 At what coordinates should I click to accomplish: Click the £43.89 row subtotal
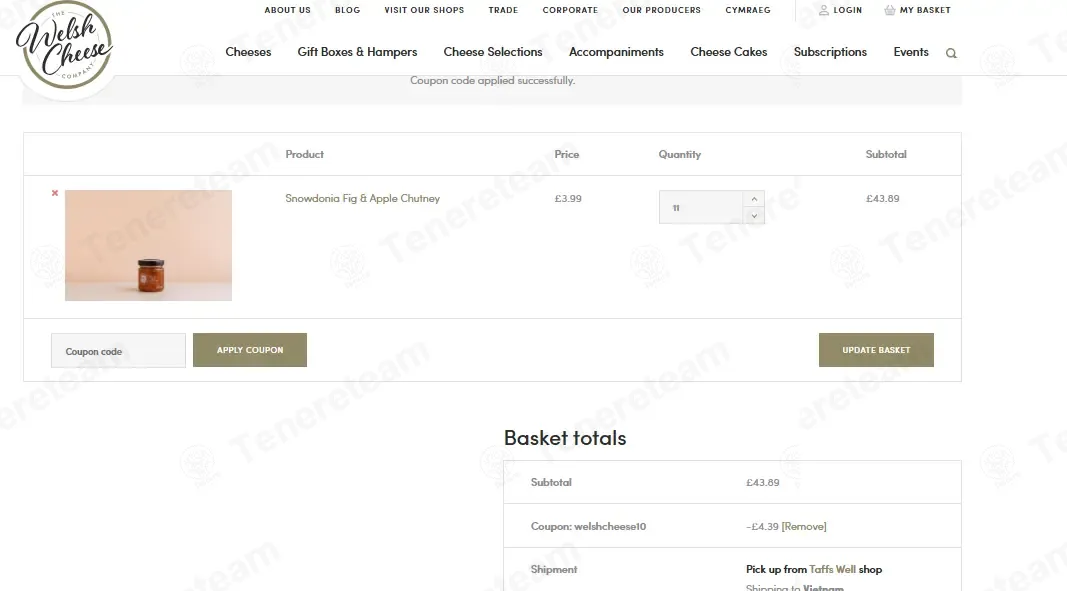click(x=883, y=199)
